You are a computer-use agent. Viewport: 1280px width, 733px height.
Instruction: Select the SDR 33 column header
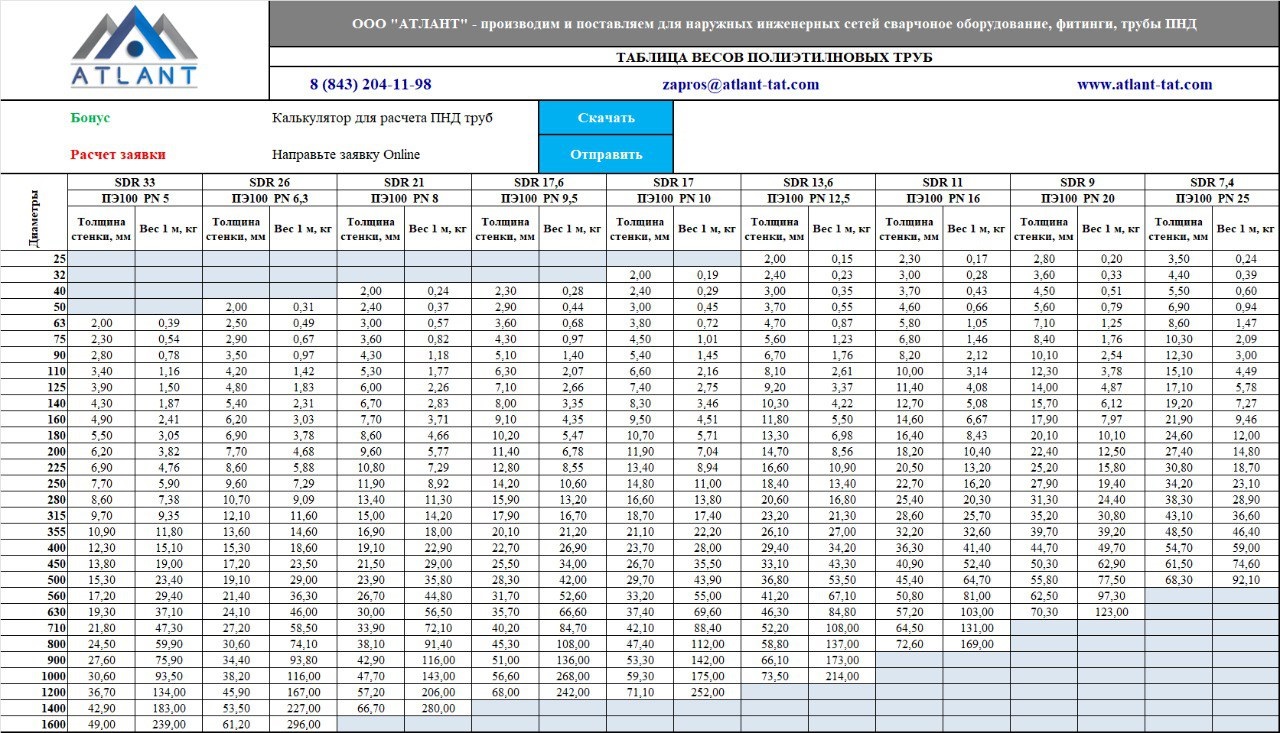point(135,182)
